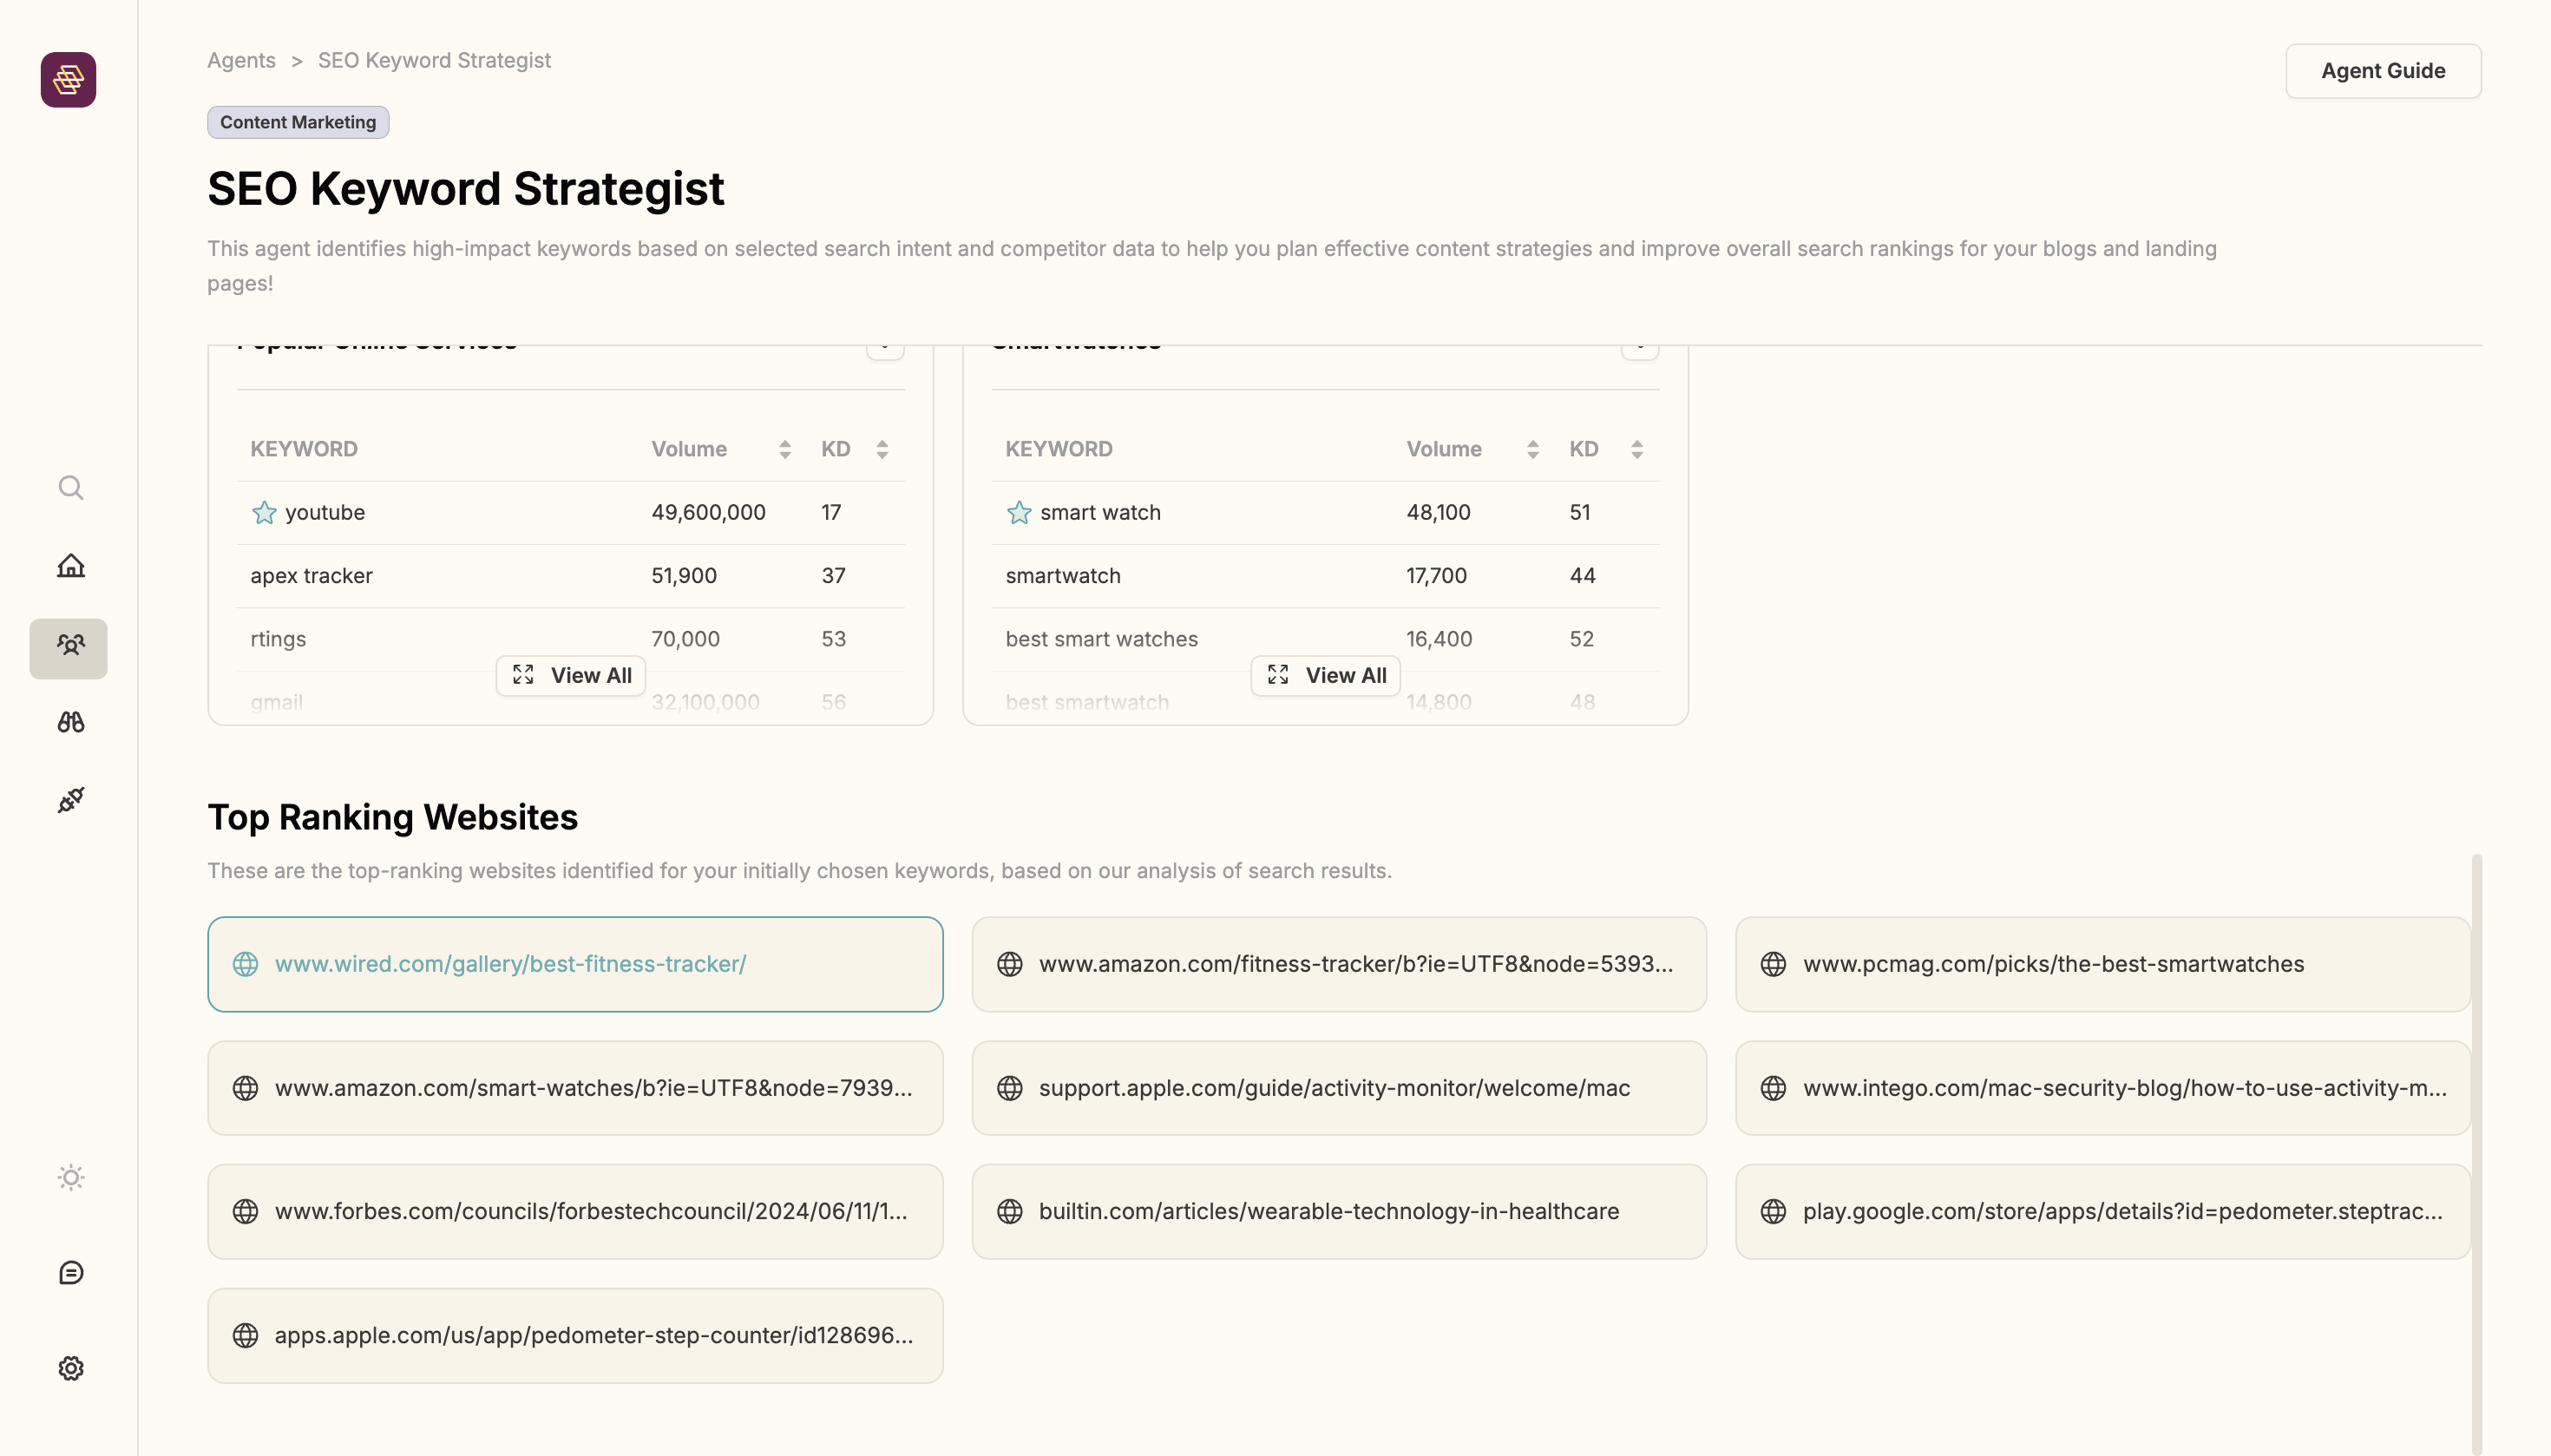Open the settings gear icon
Viewport: 2551px width, 1456px height.
point(70,1368)
